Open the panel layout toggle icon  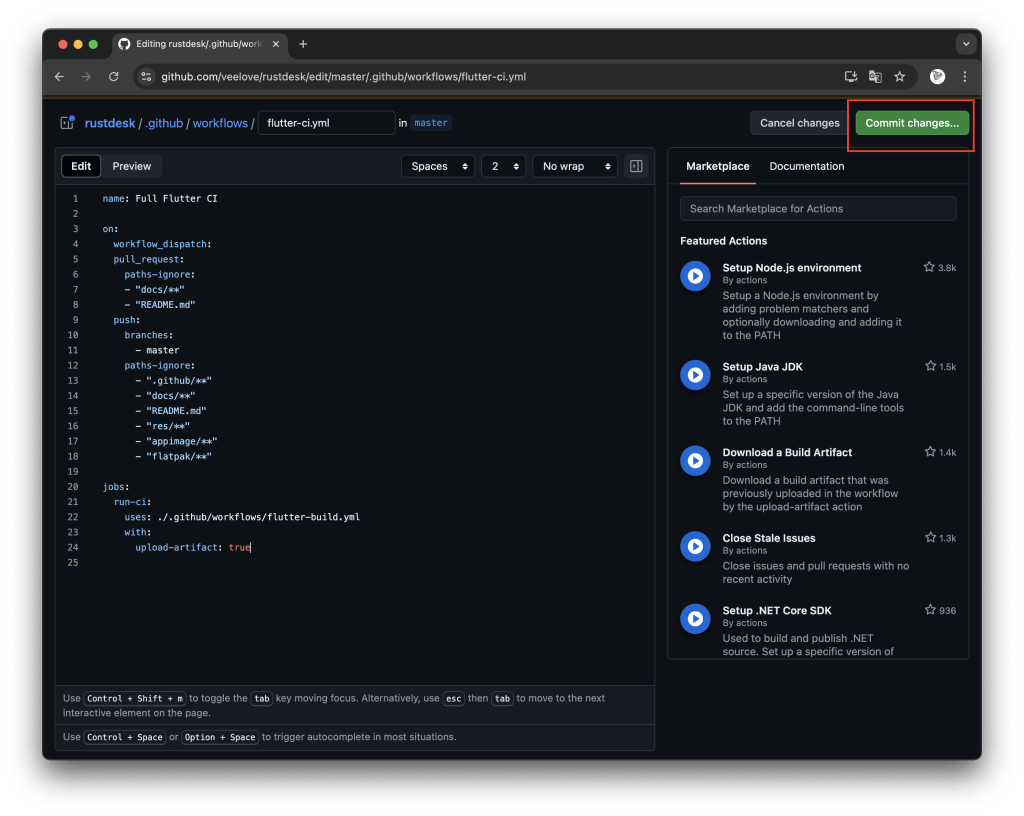[636, 166]
